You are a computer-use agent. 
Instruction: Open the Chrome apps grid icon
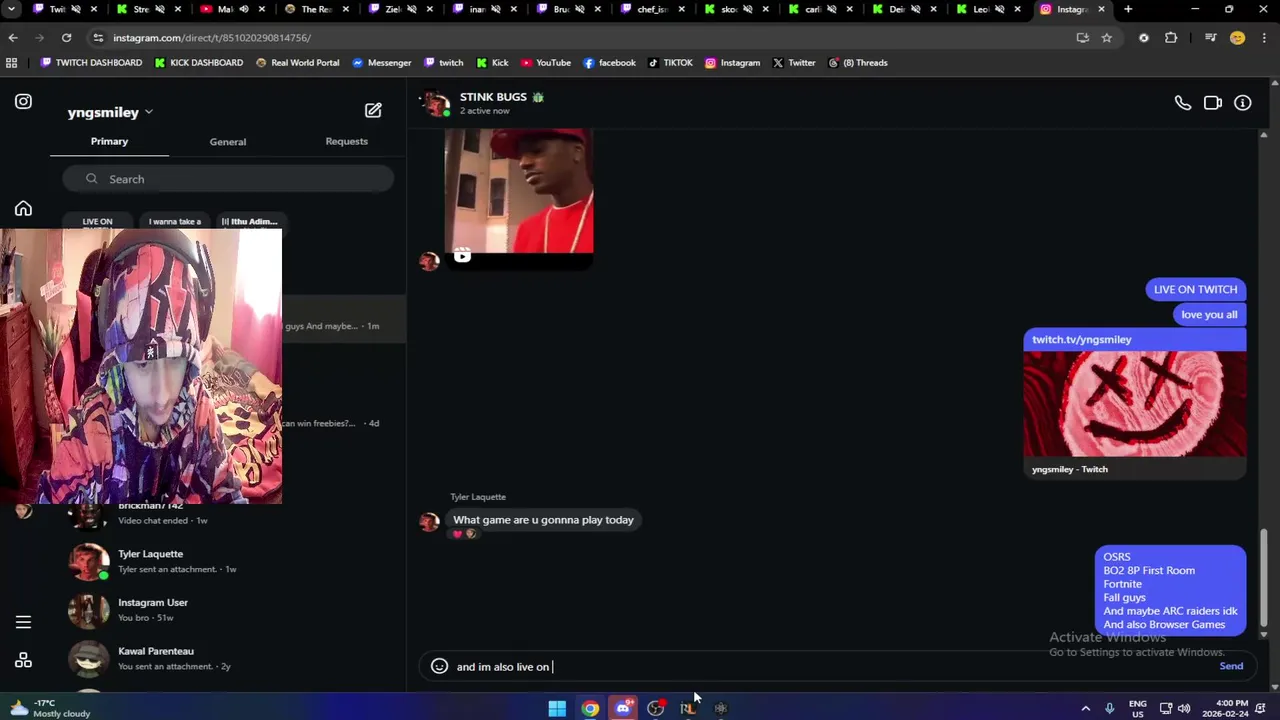[x=12, y=62]
